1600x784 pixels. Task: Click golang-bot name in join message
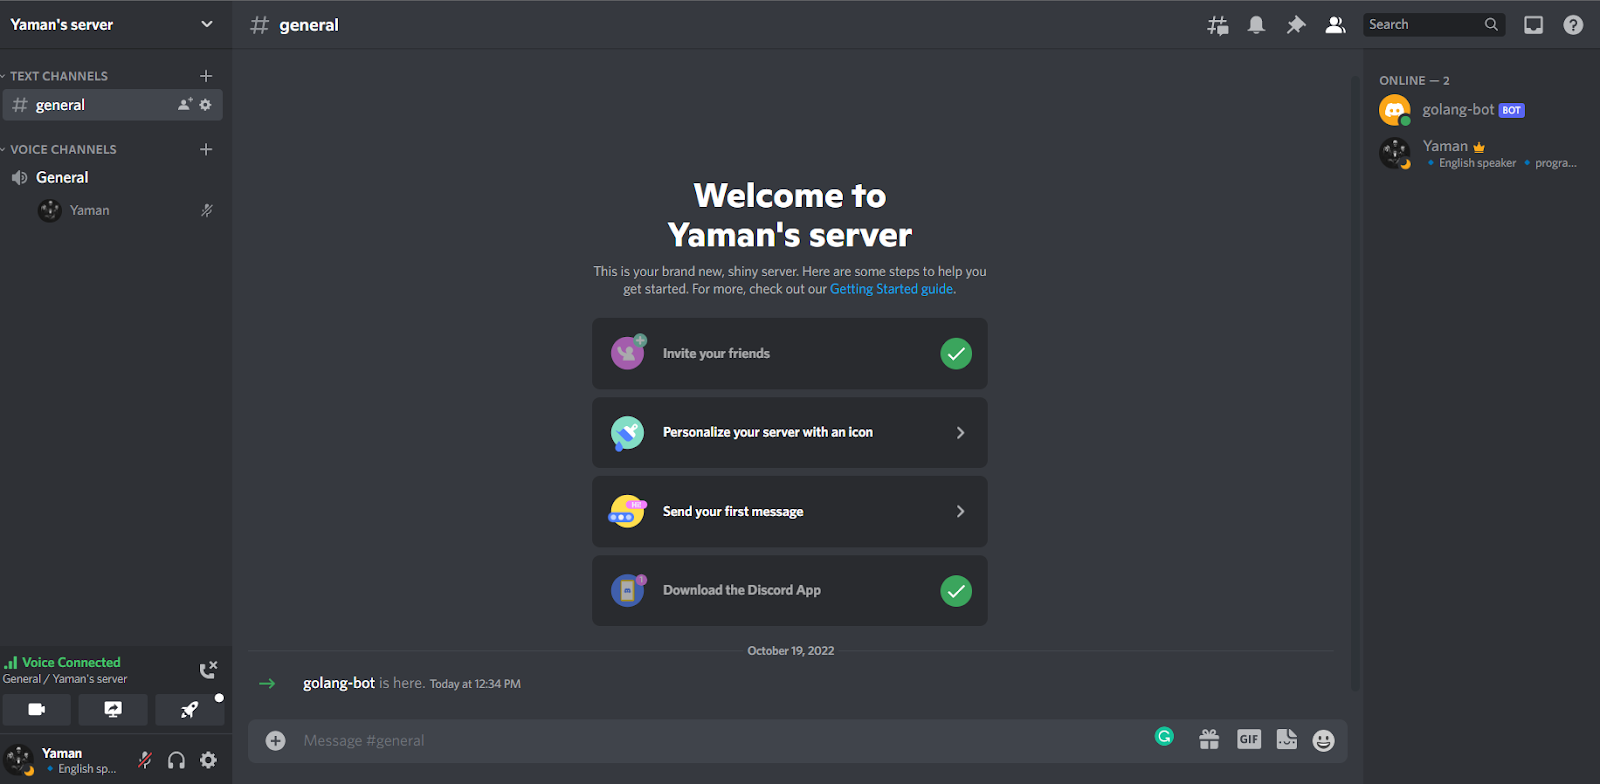coord(339,683)
